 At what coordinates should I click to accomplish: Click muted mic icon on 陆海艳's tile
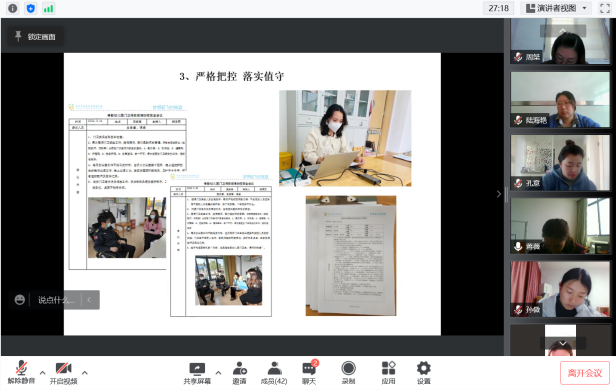[518, 120]
